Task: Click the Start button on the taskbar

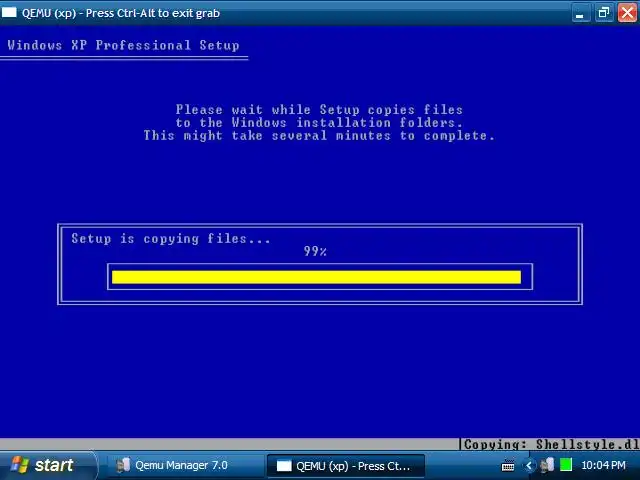Action: point(48,465)
